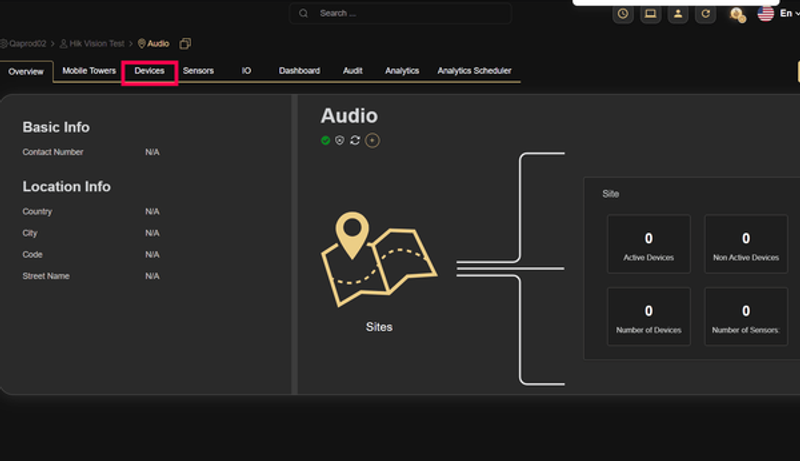Open the user profile icon
The image size is (800, 461).
(678, 14)
